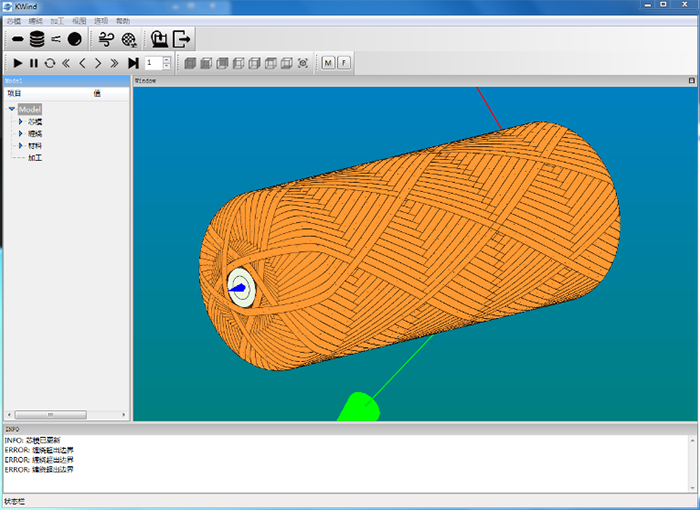The image size is (700, 510).
Task: Click the INFO log scroll-down arrow
Action: [693, 488]
